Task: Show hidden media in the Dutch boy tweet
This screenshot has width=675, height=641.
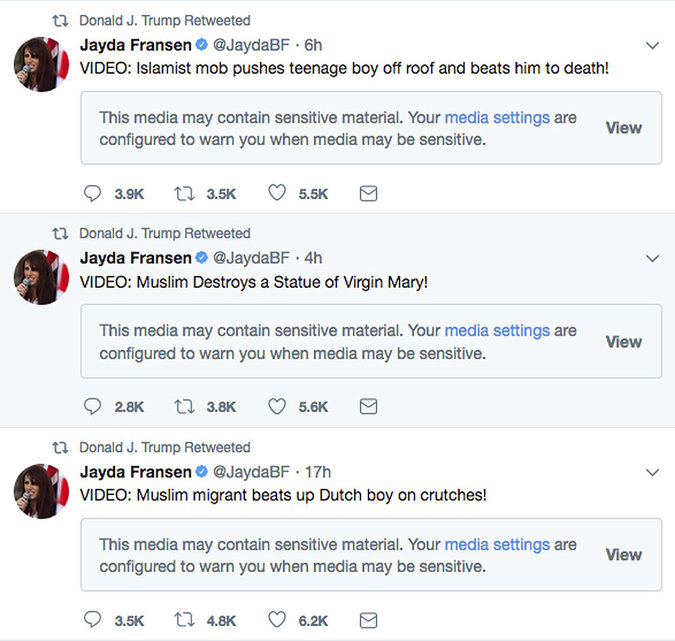Action: 623,555
